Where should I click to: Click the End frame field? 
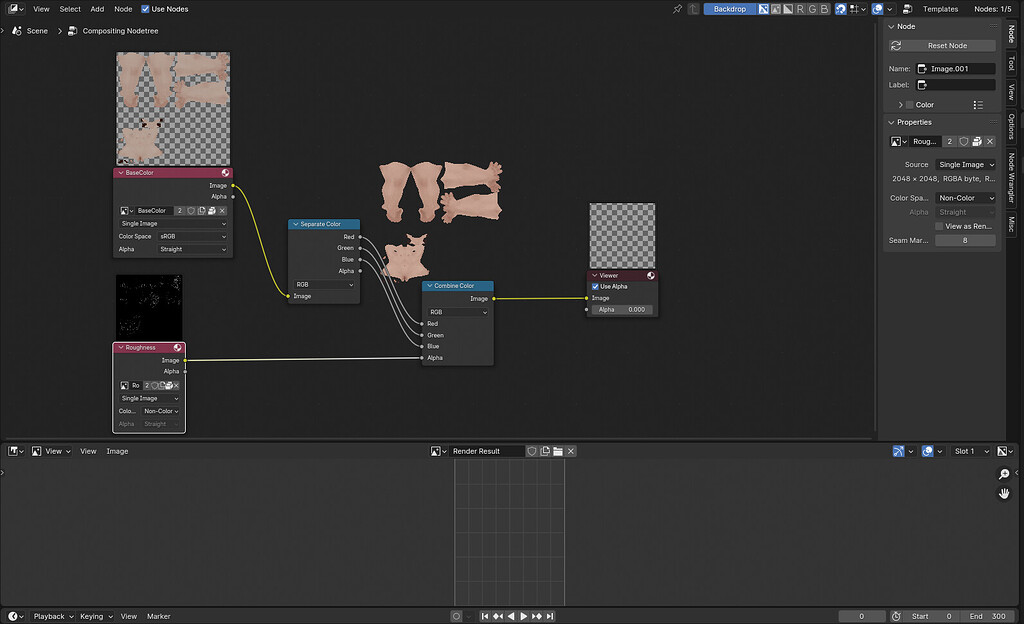987,616
